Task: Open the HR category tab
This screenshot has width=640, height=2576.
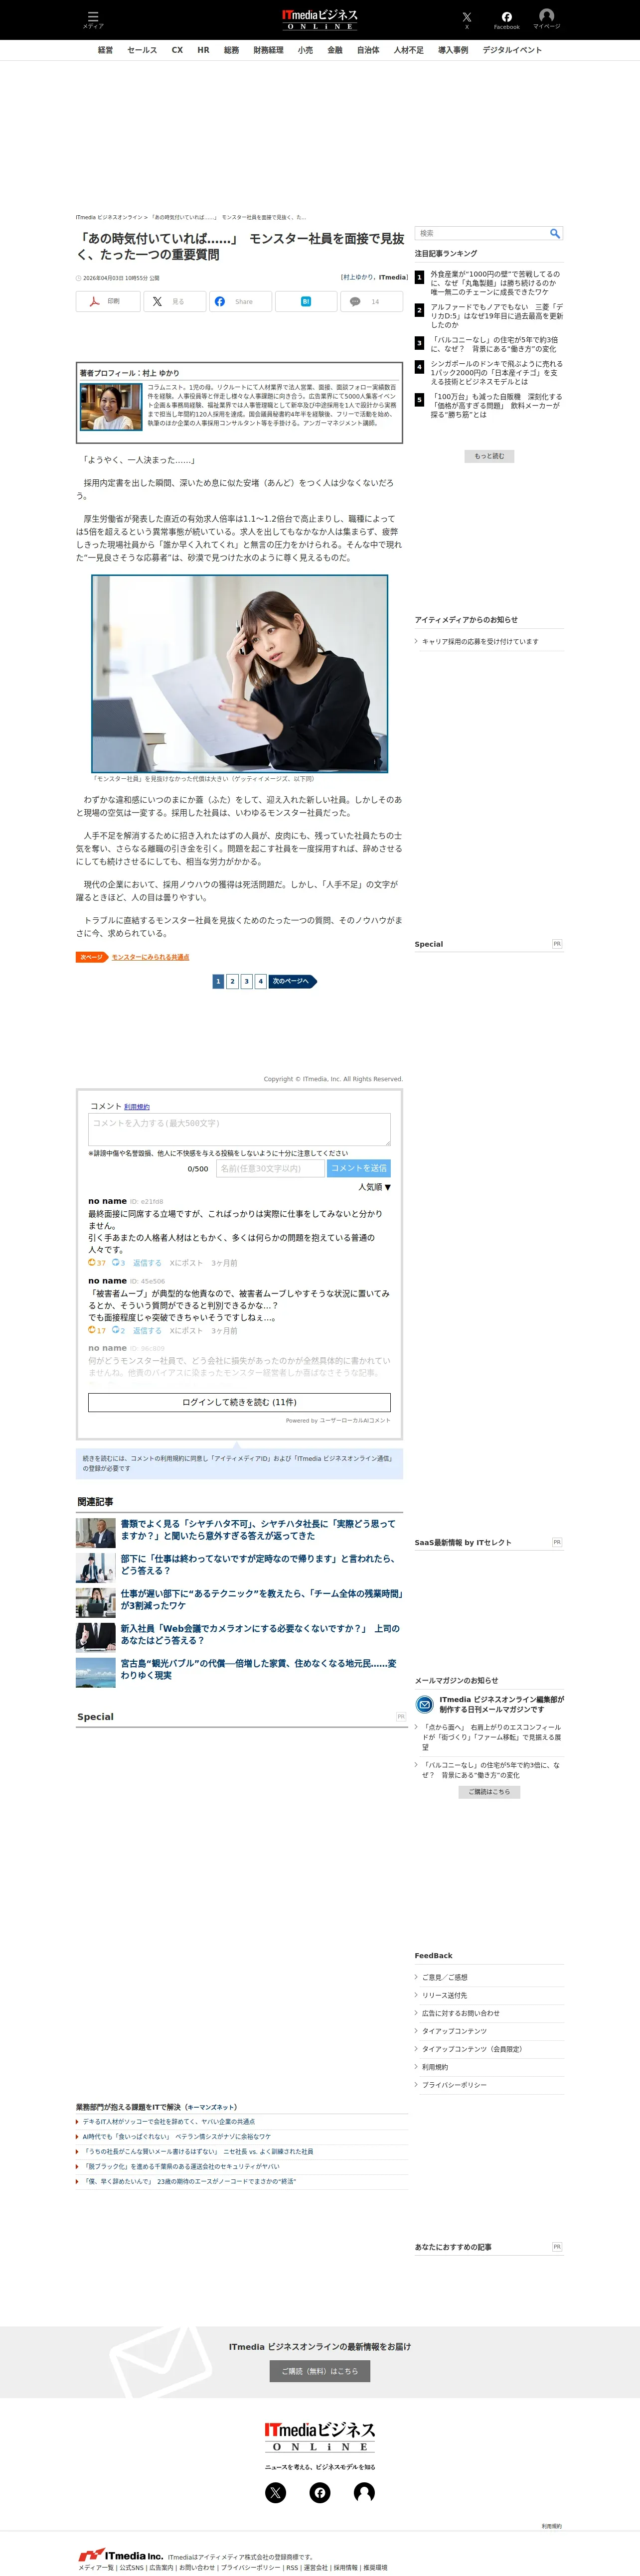Action: click(x=203, y=50)
